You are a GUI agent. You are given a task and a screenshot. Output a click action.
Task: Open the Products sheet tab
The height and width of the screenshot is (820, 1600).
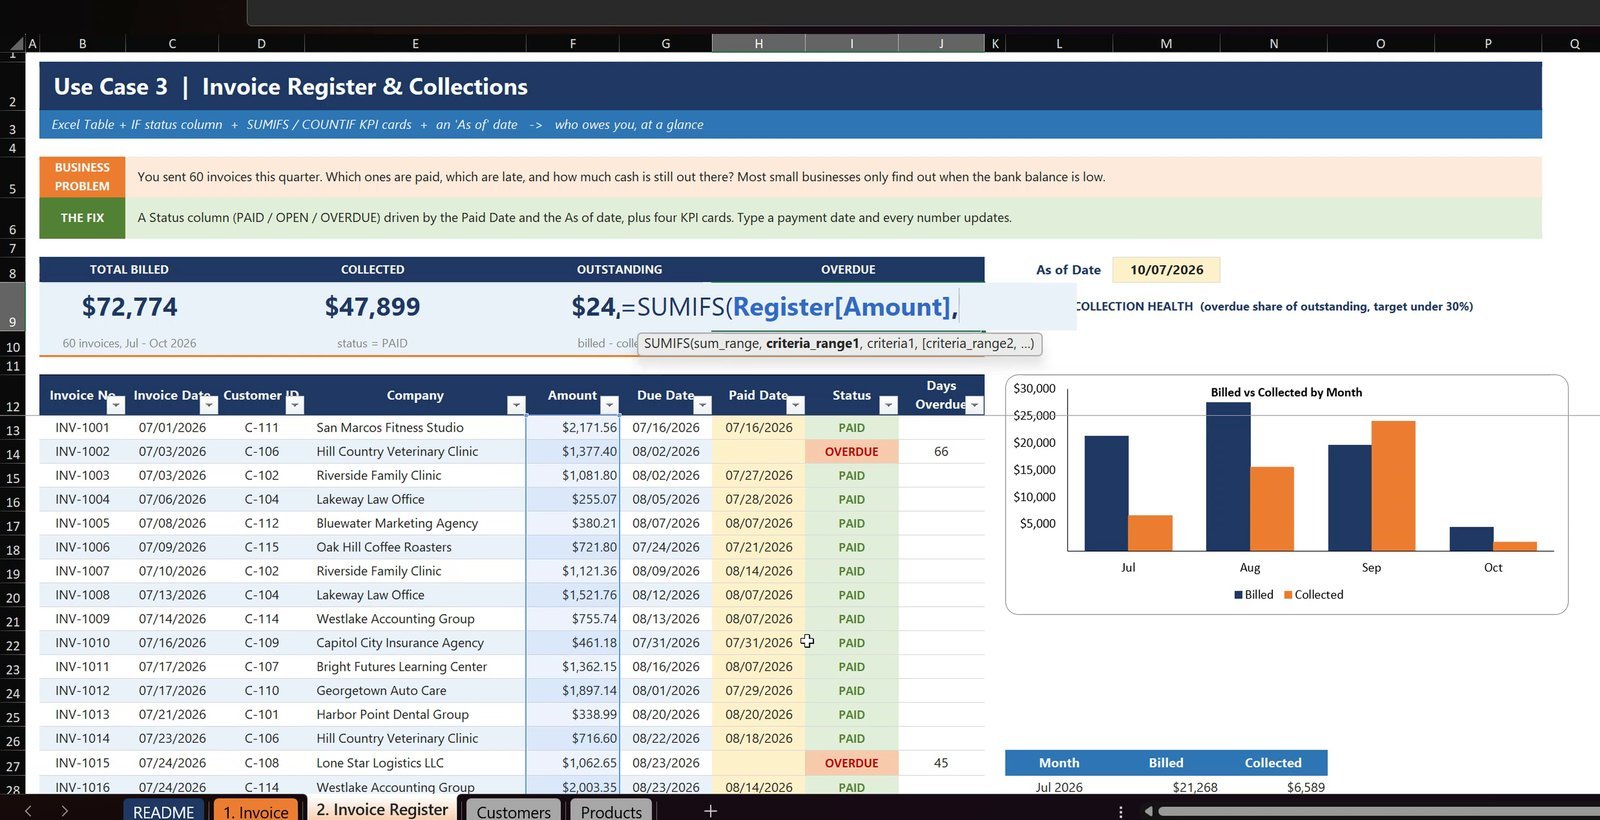pos(611,810)
